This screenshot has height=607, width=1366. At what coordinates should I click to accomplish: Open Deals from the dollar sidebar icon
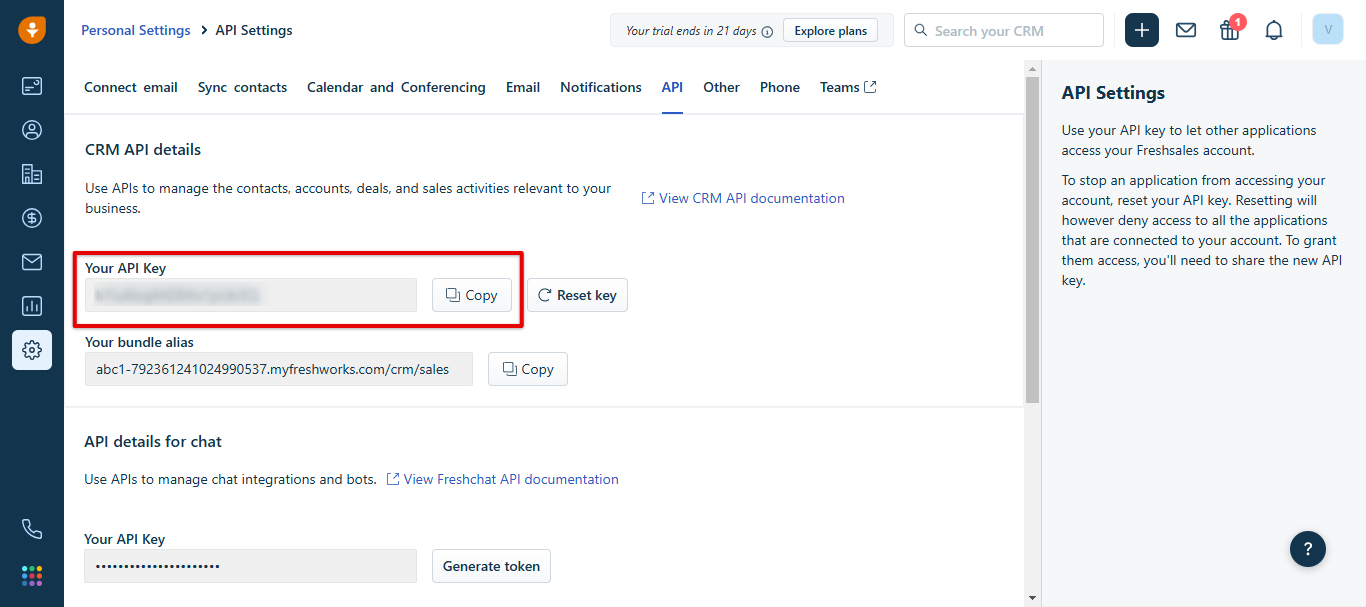(x=32, y=218)
